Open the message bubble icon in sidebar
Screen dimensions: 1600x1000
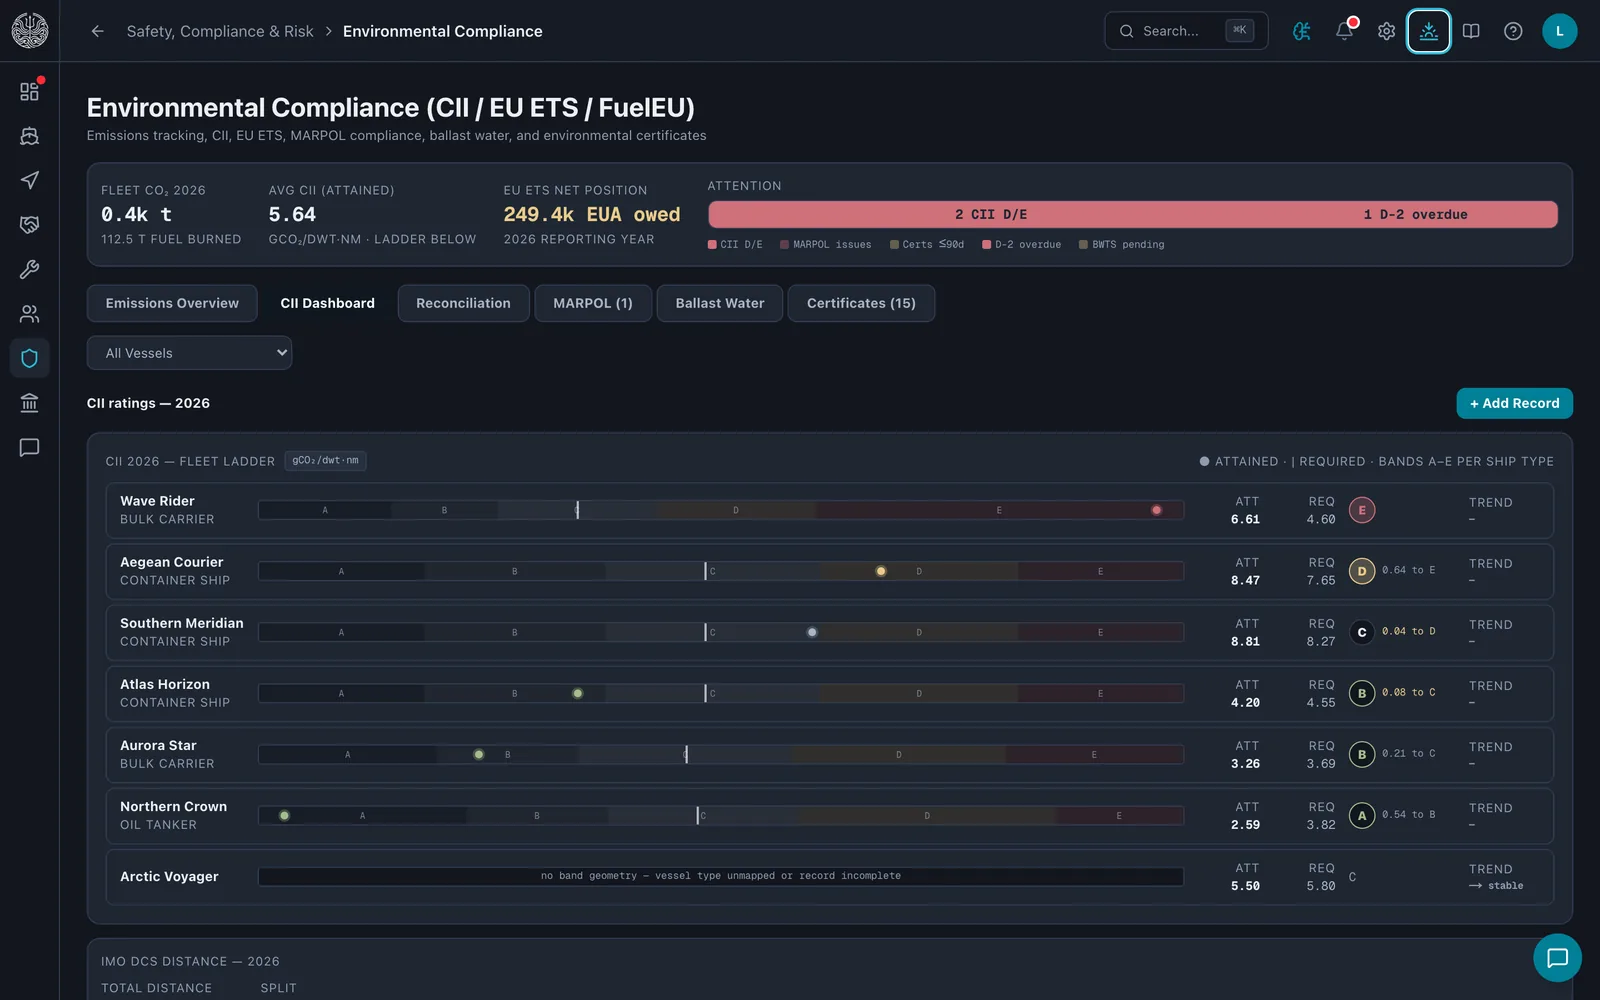(30, 447)
